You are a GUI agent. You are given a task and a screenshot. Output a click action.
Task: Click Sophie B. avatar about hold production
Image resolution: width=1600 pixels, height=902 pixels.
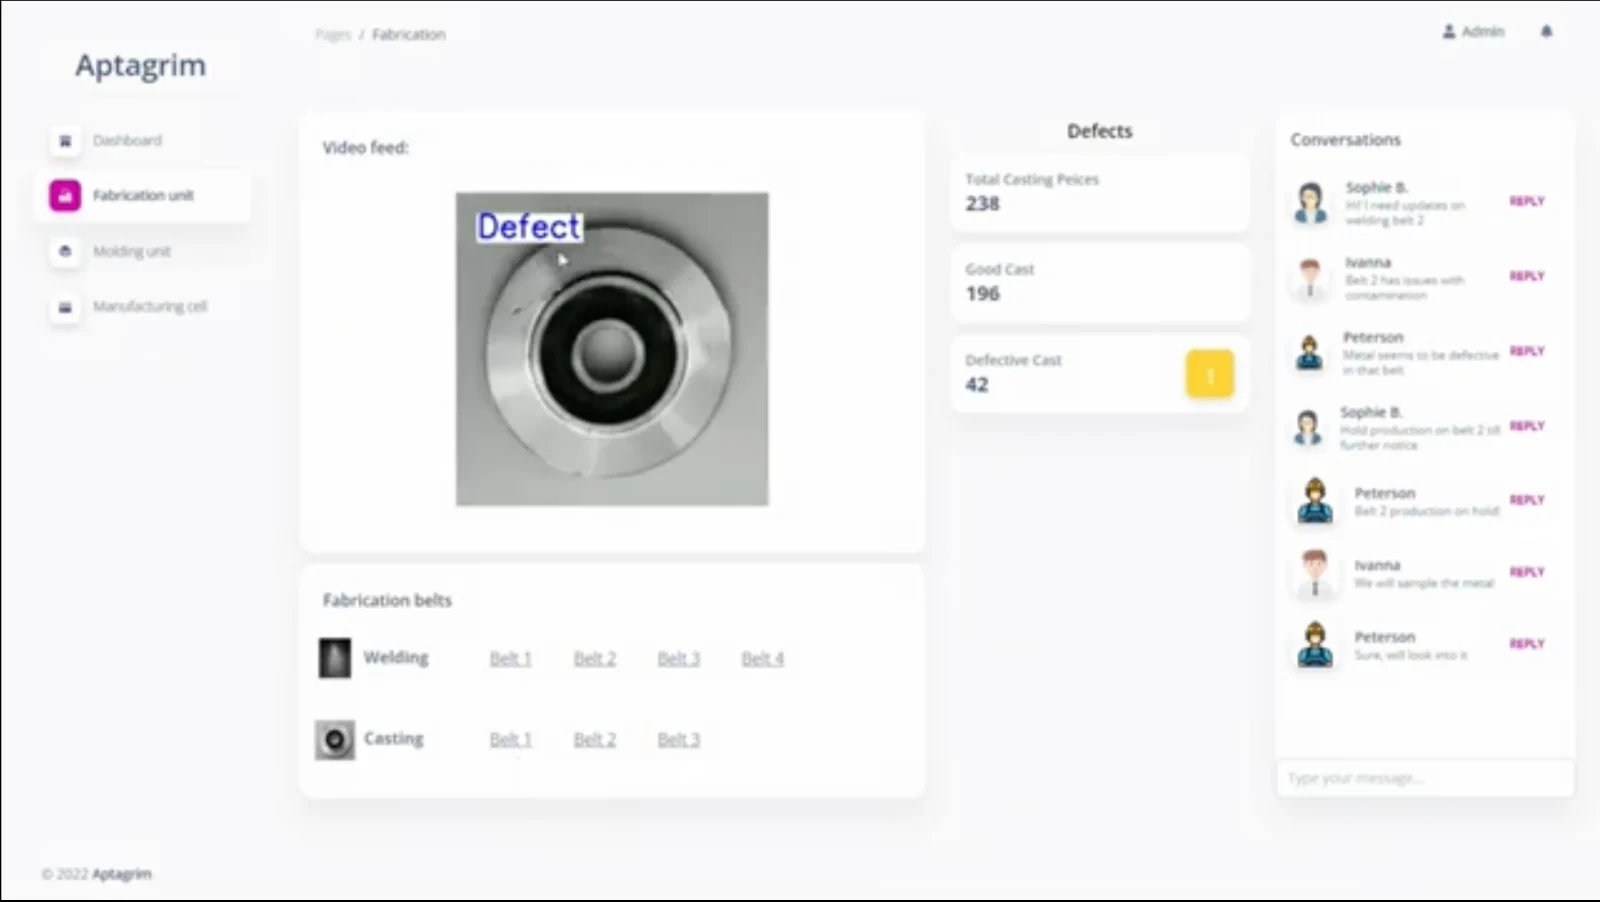pyautogui.click(x=1308, y=427)
